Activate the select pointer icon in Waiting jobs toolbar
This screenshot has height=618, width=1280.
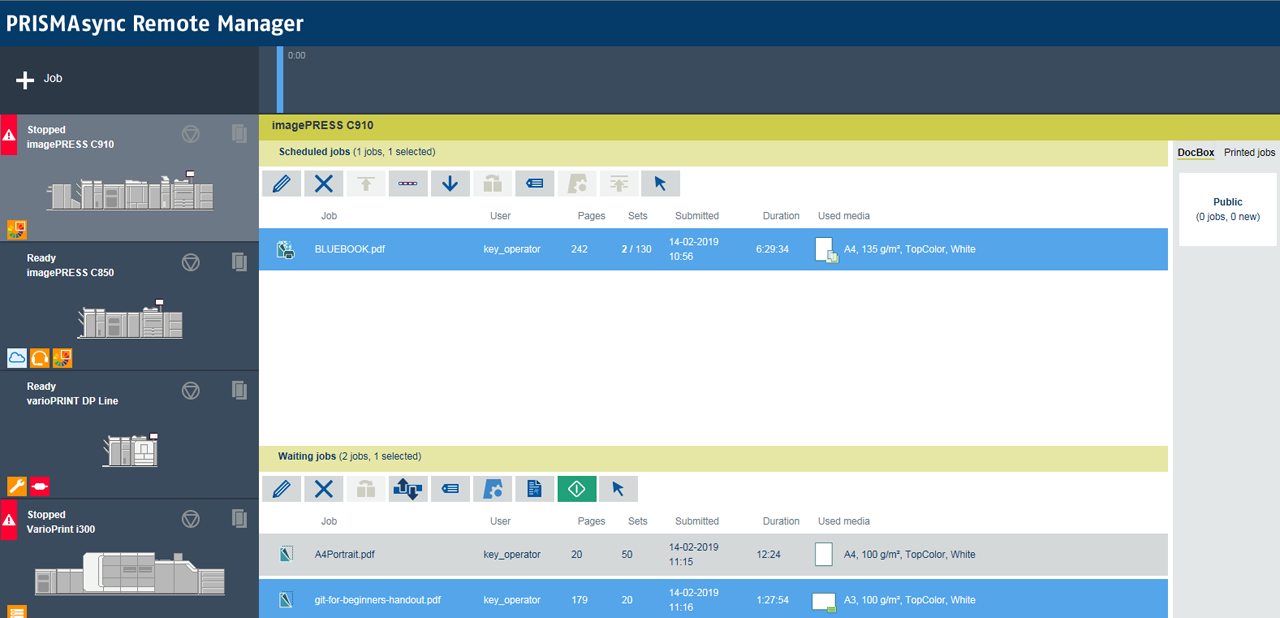pos(618,489)
